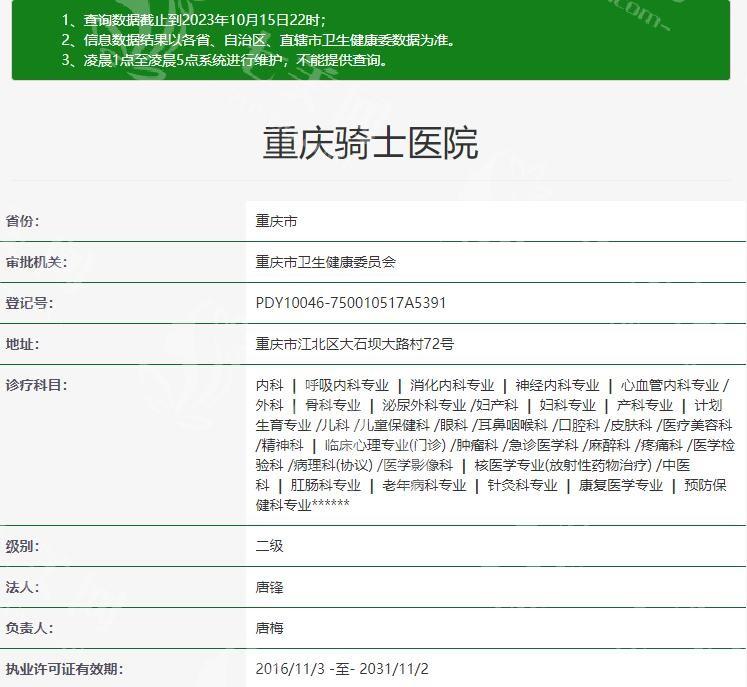Click 产科专业 in the department list
Screen dimensions: 747x687
click(x=645, y=405)
